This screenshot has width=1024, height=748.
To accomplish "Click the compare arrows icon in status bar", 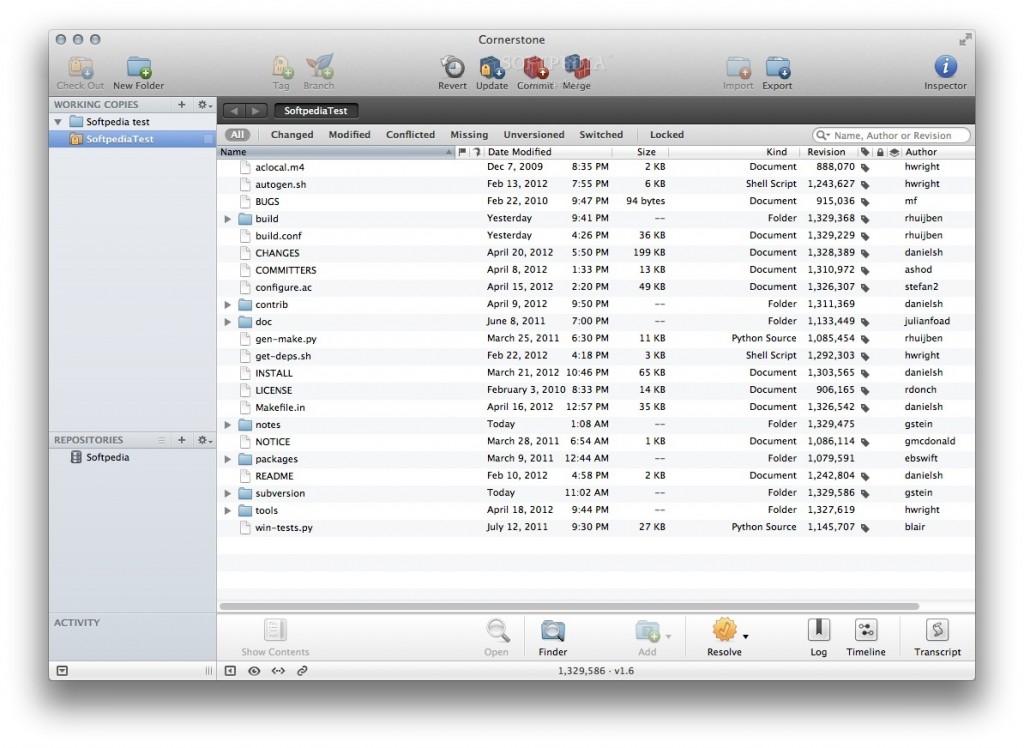I will point(278,671).
